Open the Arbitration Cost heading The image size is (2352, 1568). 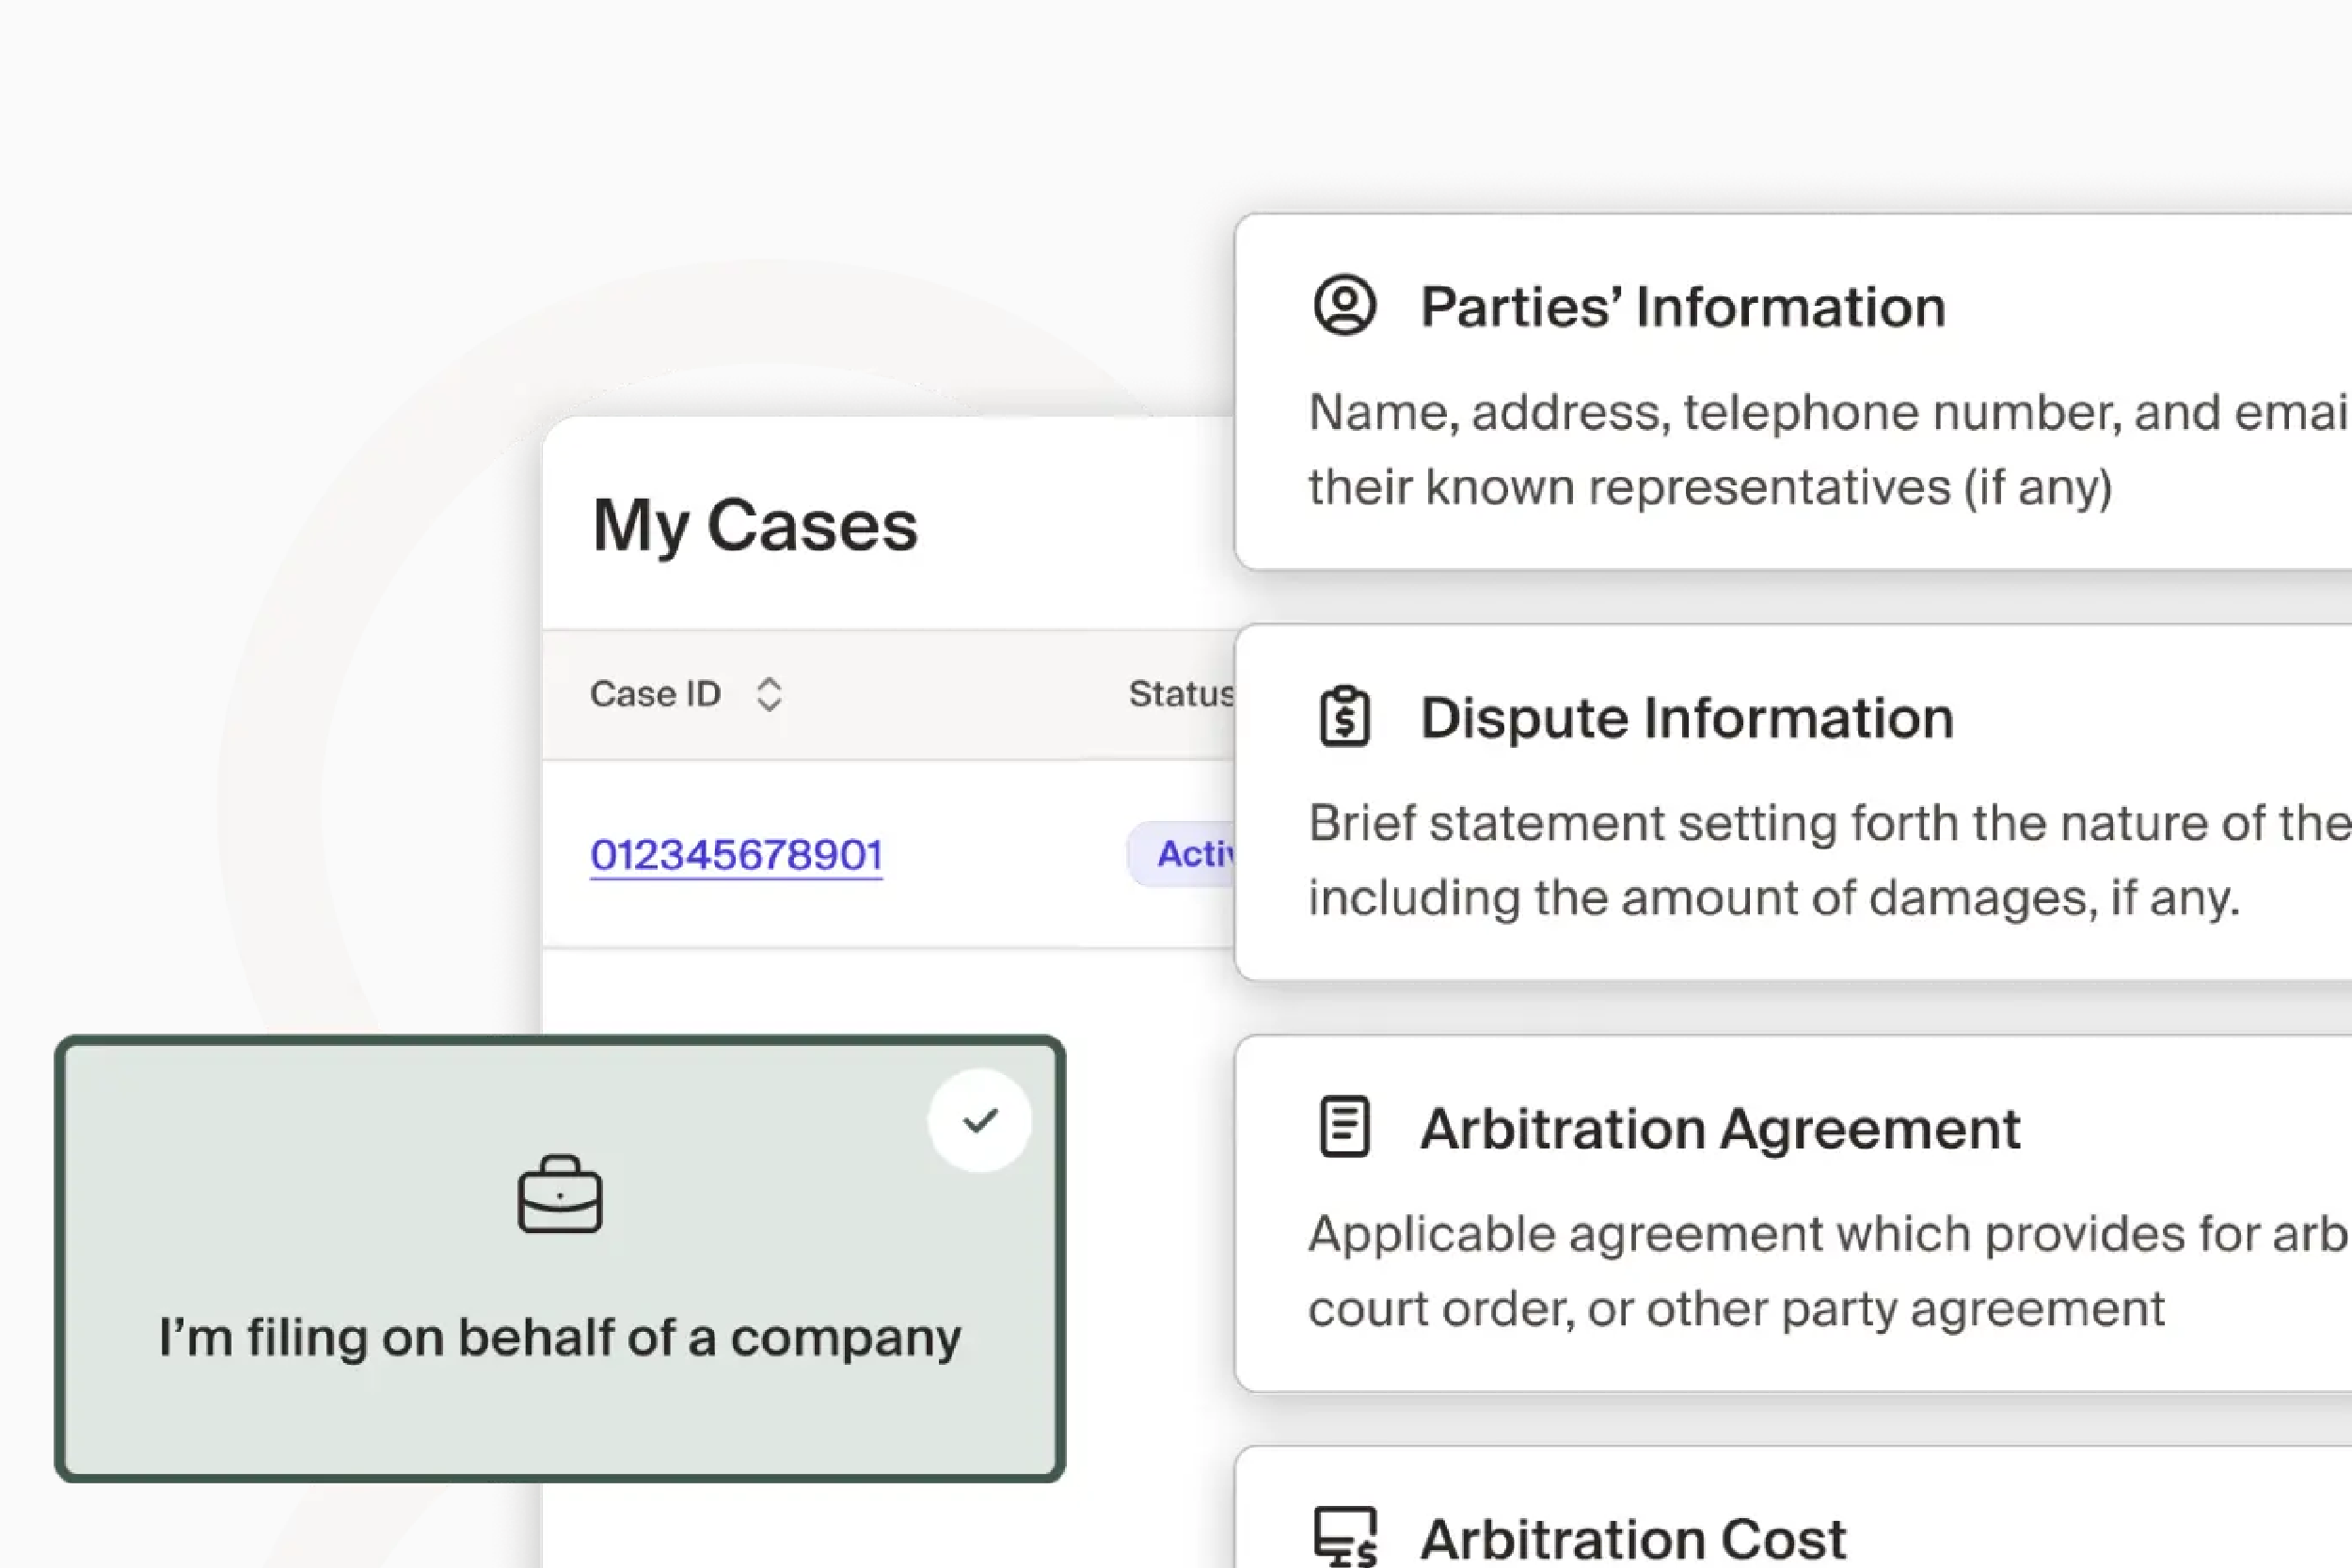tap(1632, 1539)
